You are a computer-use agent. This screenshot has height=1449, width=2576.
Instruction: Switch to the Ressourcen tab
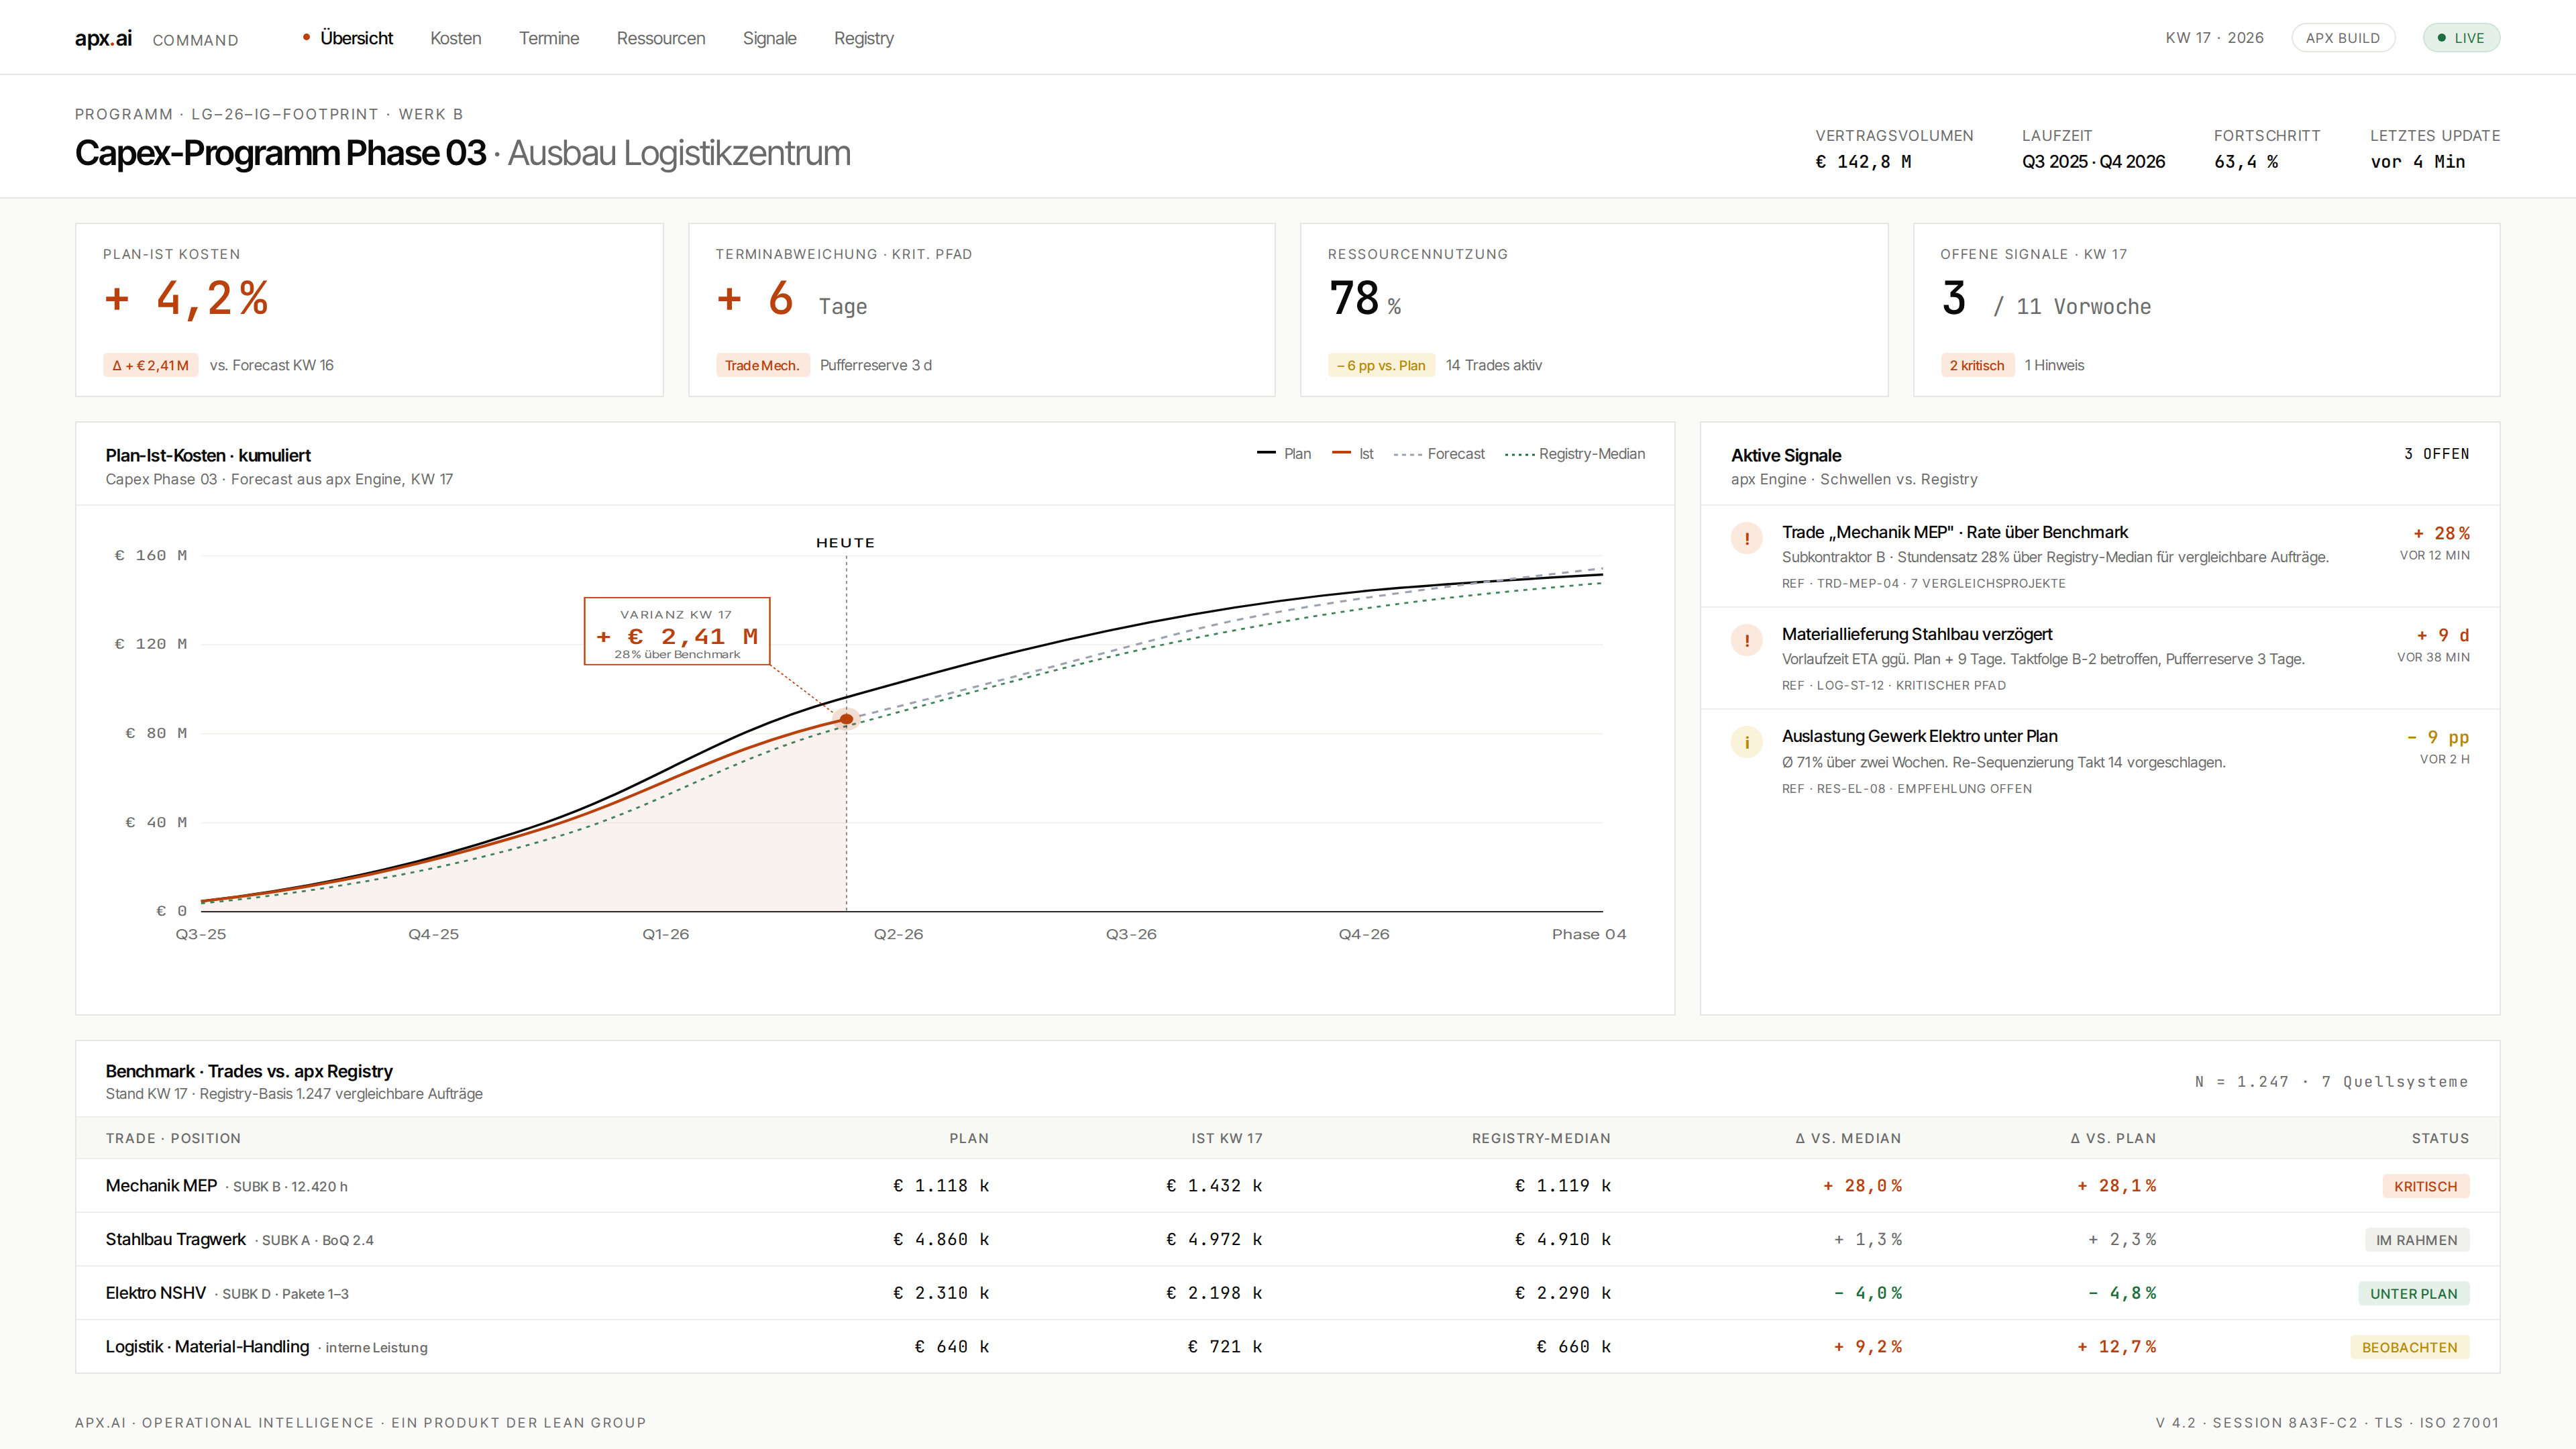(661, 38)
